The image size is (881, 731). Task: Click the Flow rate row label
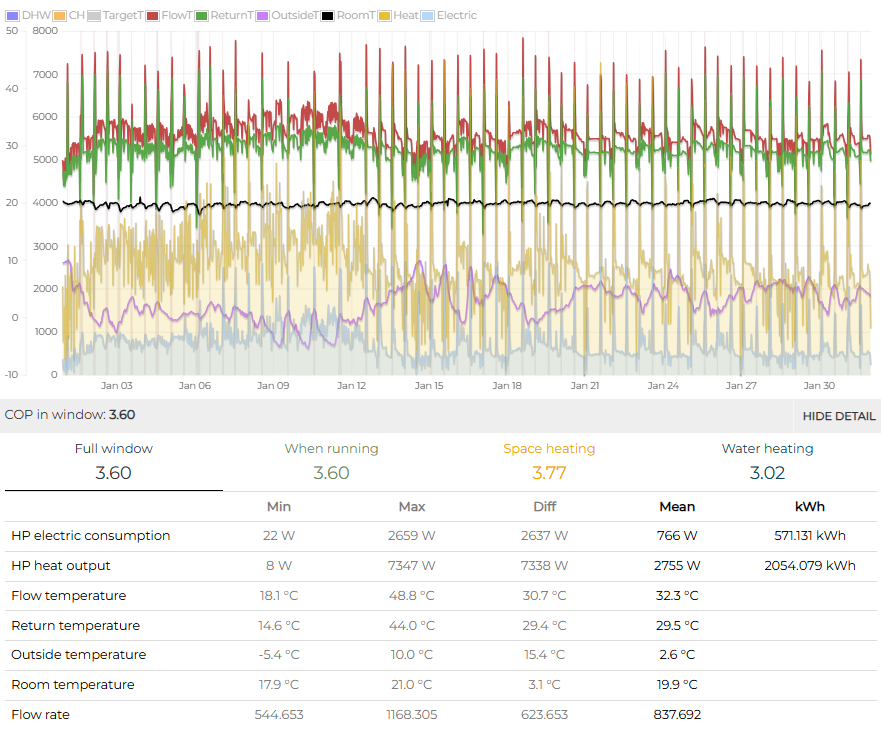click(39, 715)
